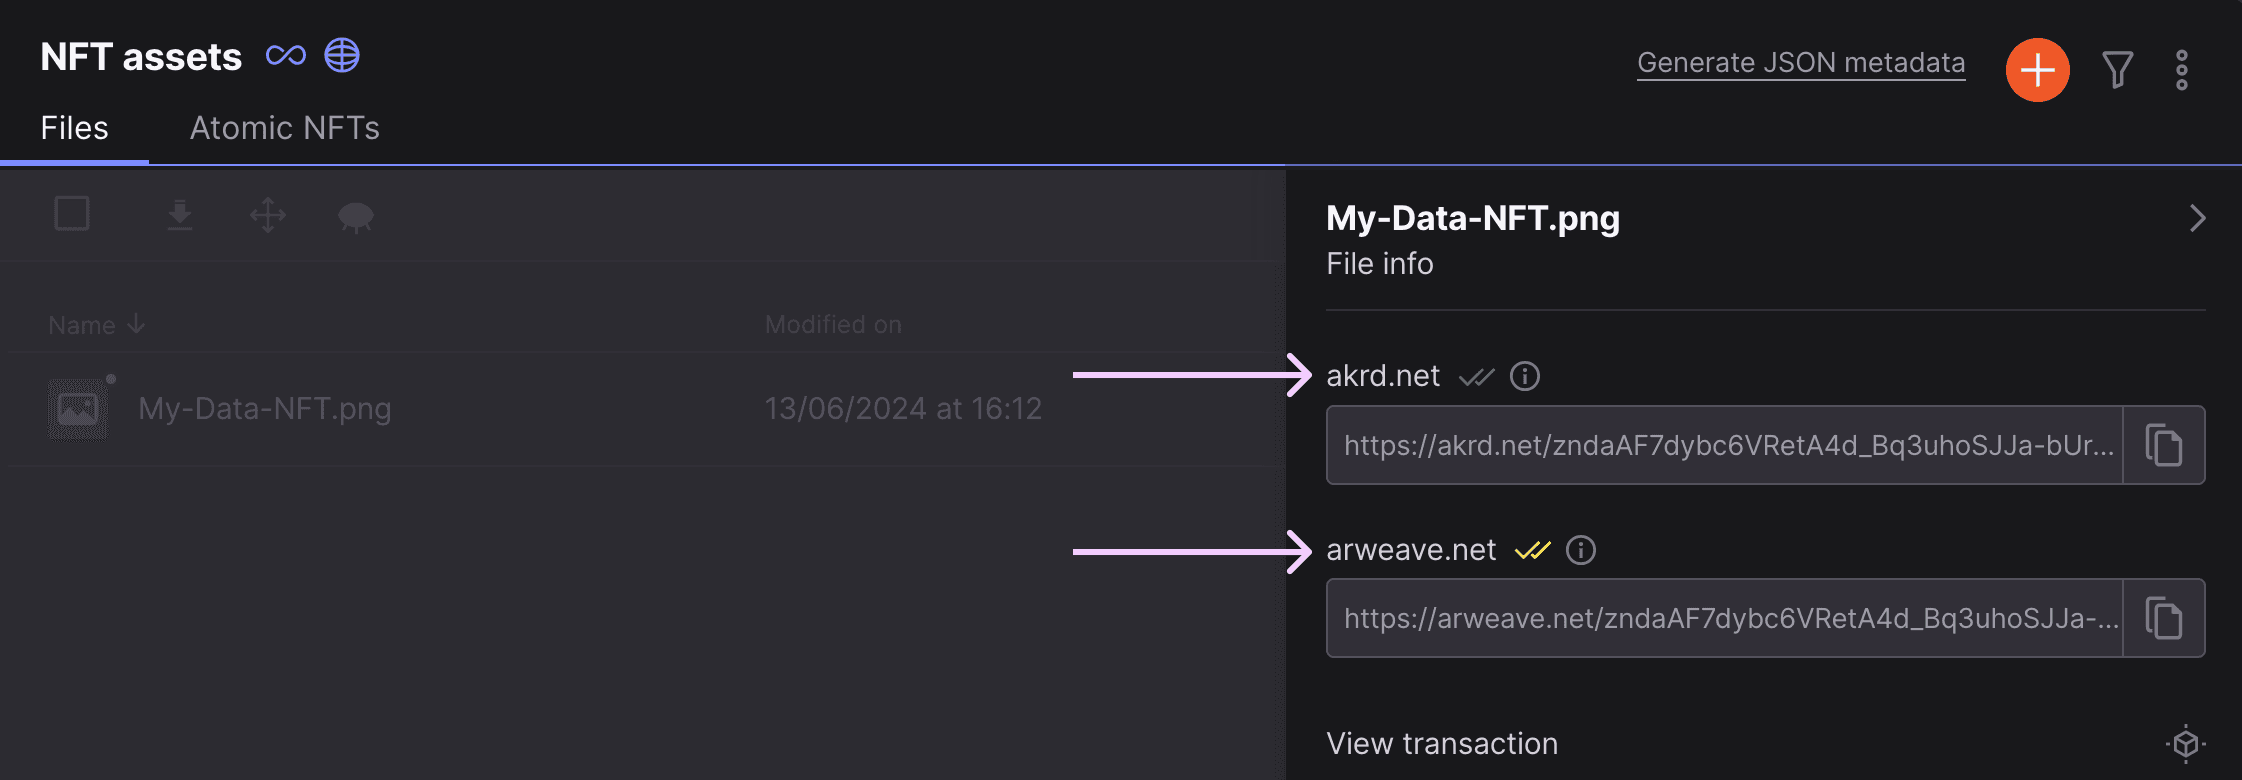Screen dimensions: 2242x780
Task: Click the info icon next to akrd.net
Action: [x=1524, y=376]
